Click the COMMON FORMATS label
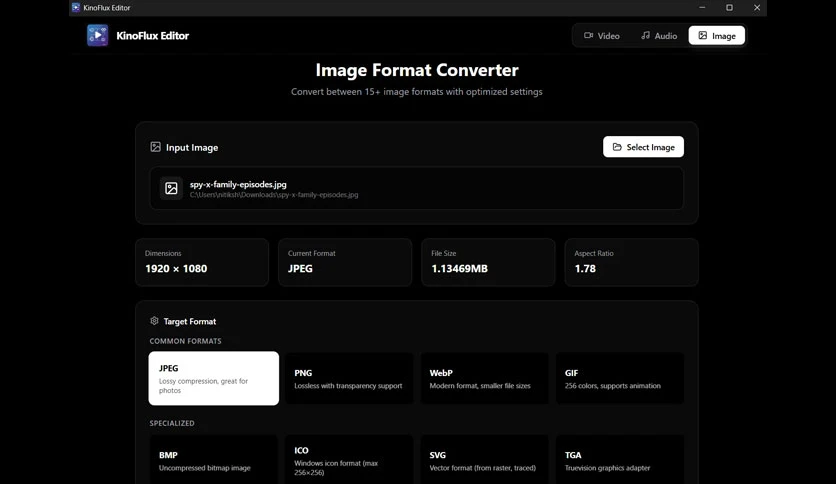836x484 pixels. tap(186, 341)
